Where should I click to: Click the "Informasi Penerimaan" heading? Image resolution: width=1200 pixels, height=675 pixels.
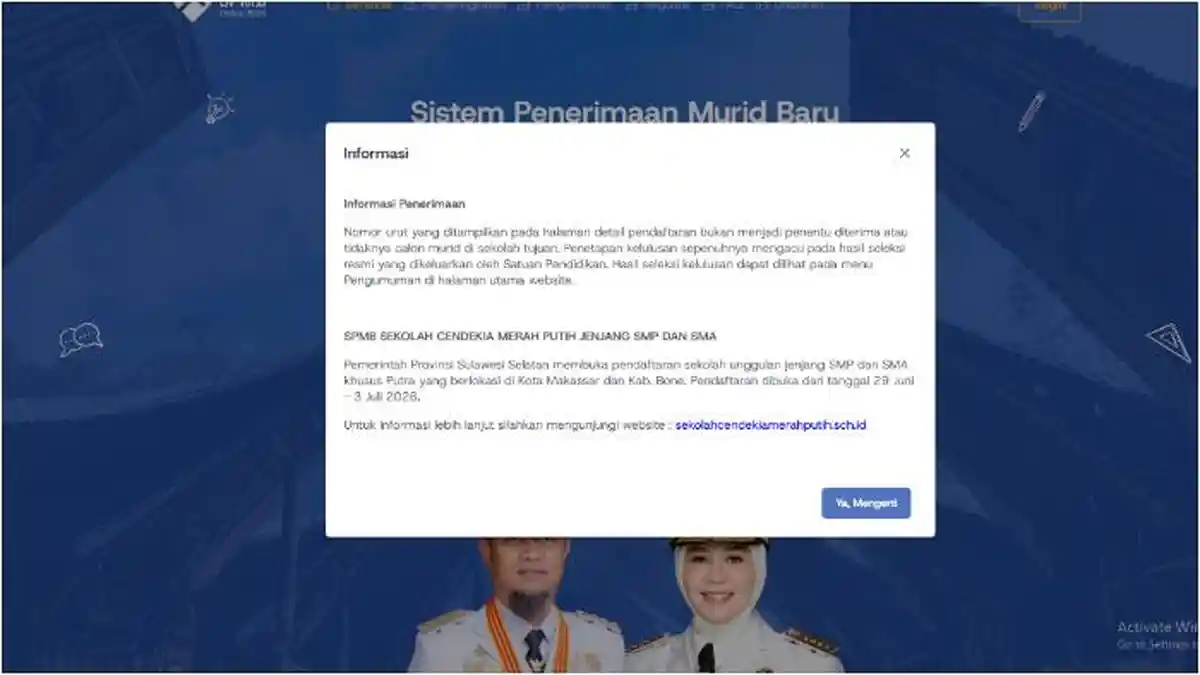pyautogui.click(x=404, y=203)
